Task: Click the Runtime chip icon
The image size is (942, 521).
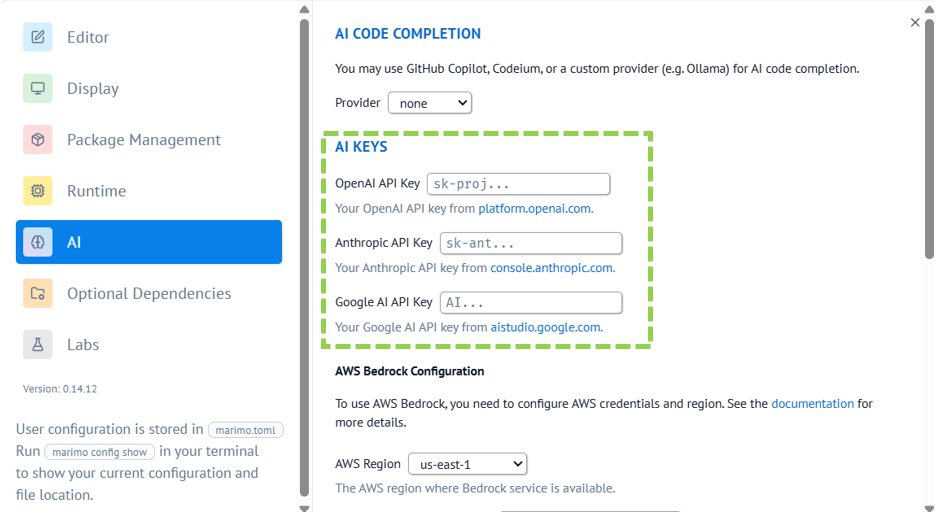Action: [38, 191]
